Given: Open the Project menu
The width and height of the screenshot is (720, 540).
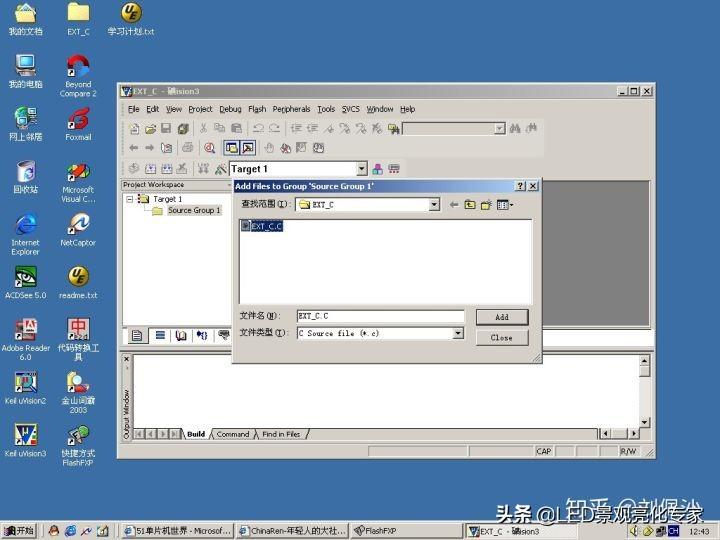Looking at the screenshot, I should pyautogui.click(x=200, y=109).
